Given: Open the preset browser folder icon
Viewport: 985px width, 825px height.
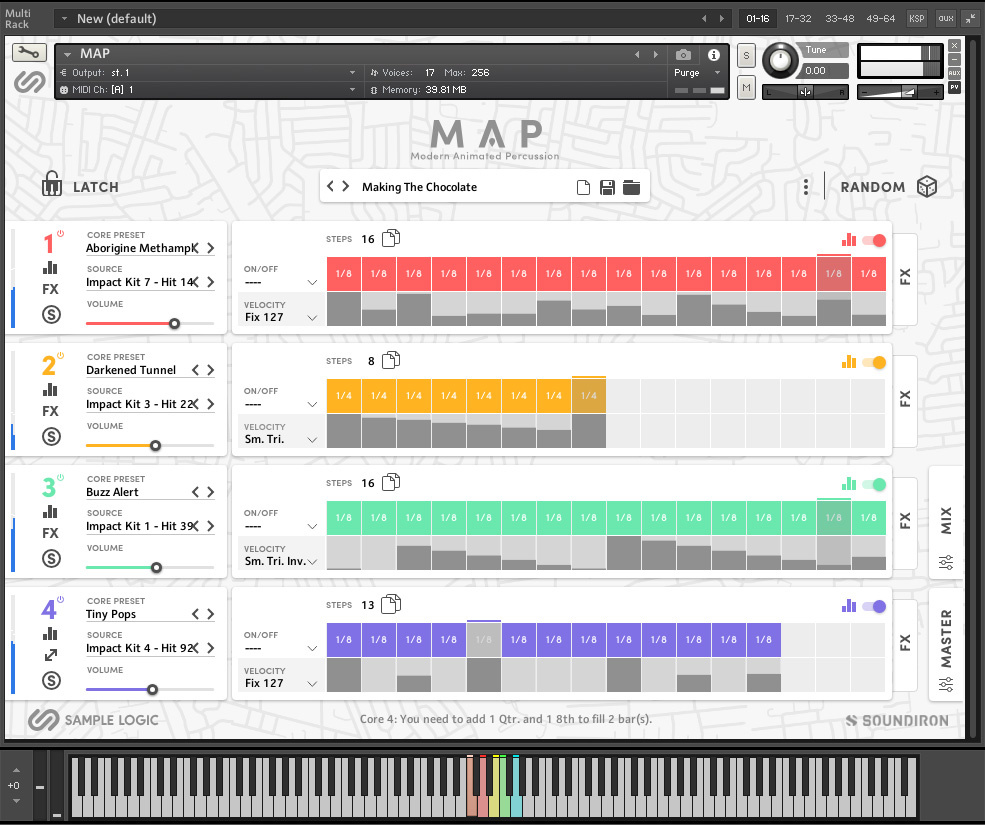Looking at the screenshot, I should [x=631, y=187].
